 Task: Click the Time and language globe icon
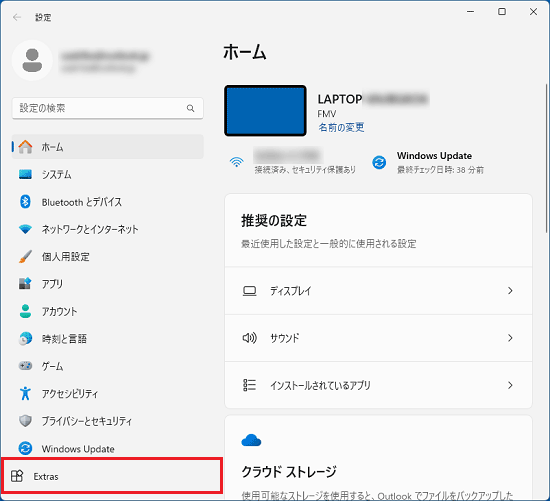[25, 339]
